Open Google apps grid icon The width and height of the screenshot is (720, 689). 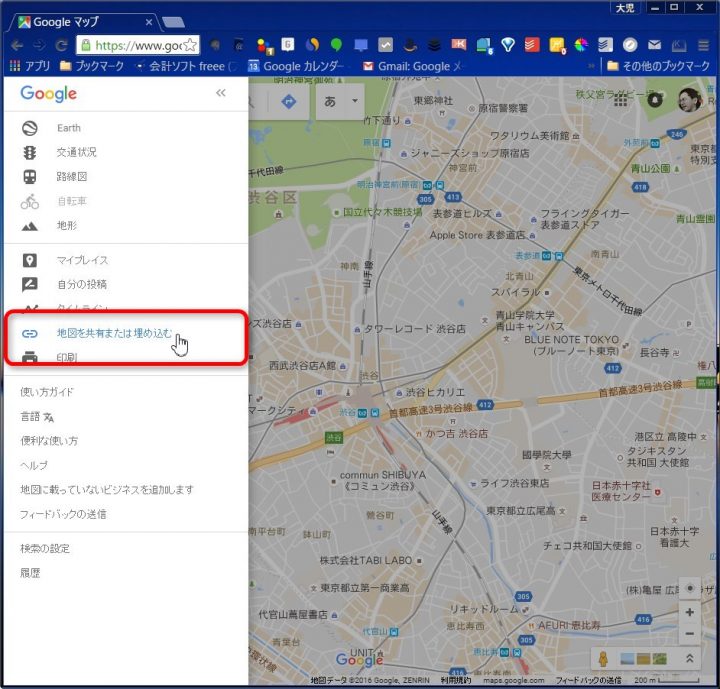[621, 100]
